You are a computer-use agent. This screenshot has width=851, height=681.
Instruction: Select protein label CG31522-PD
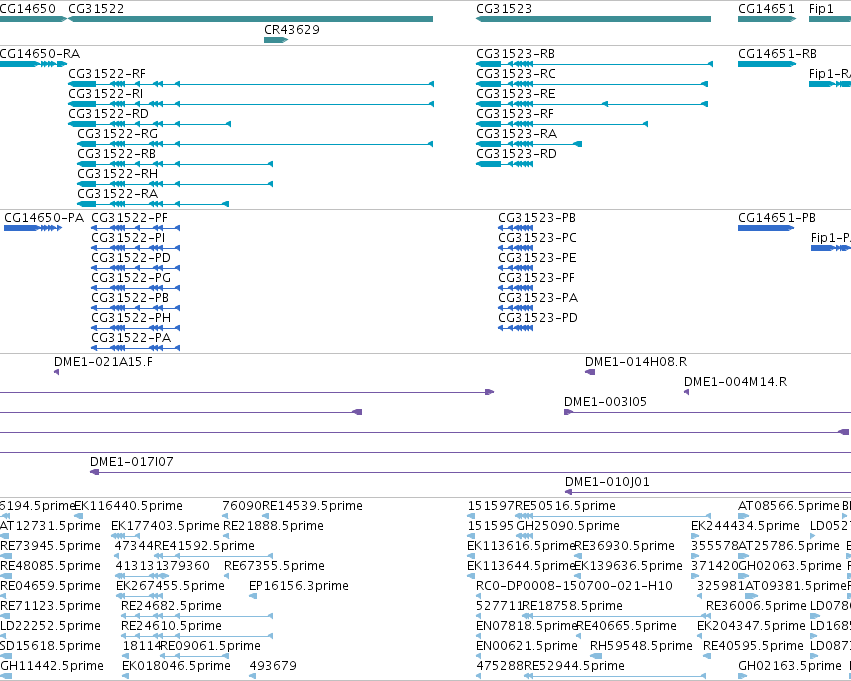click(x=131, y=258)
